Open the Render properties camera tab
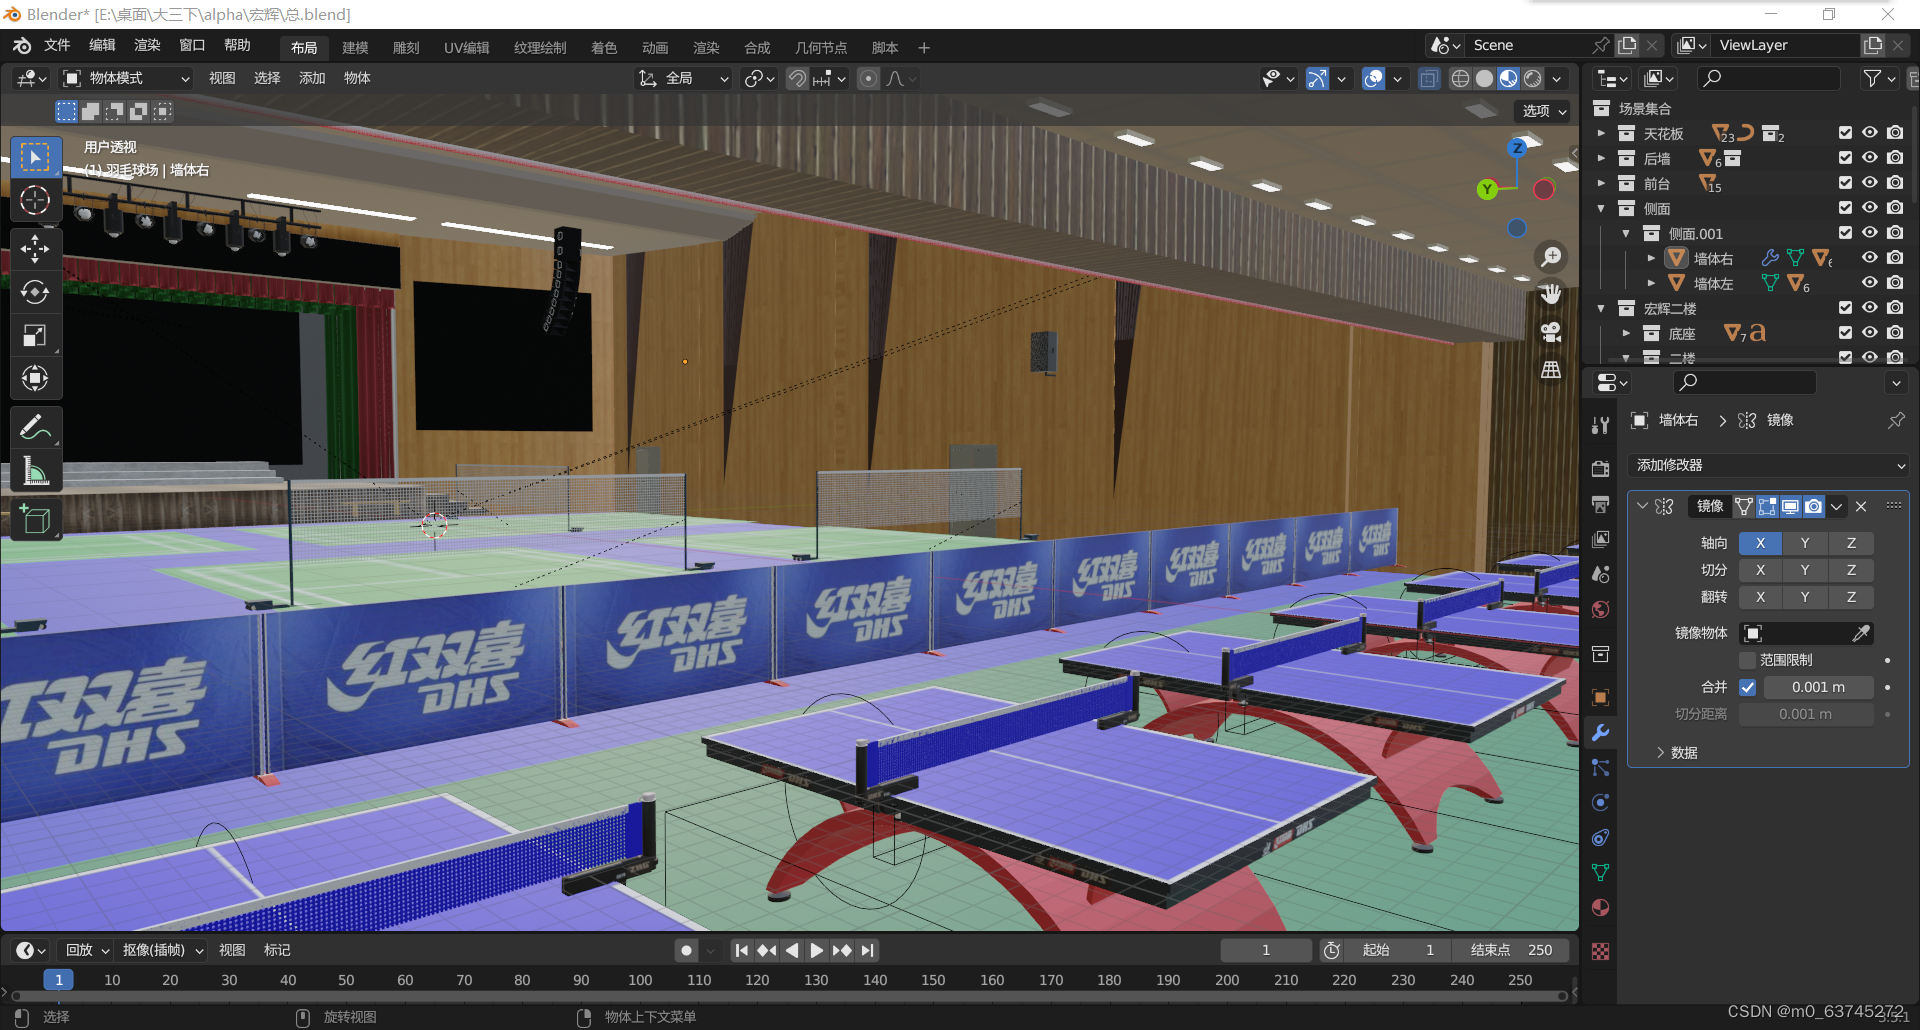This screenshot has height=1030, width=1920. point(1600,469)
